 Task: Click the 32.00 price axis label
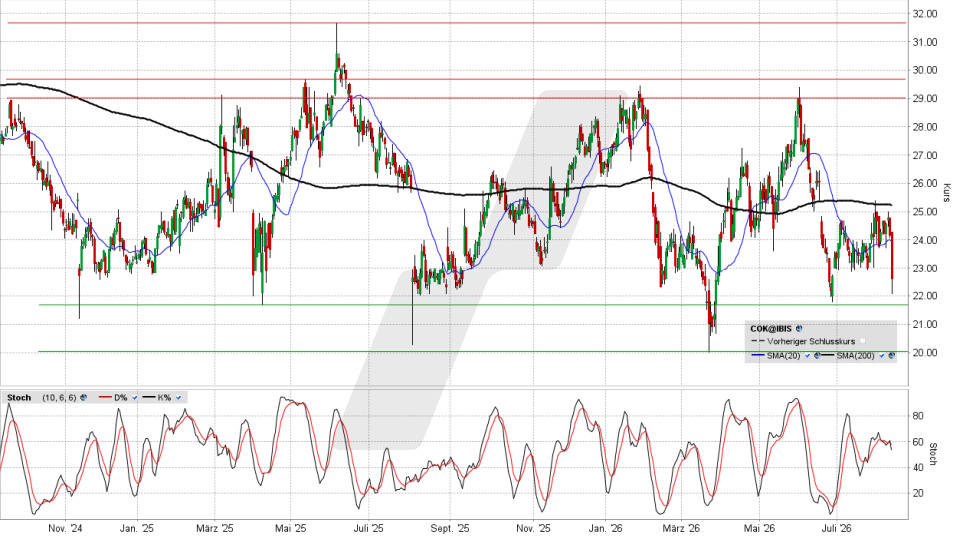pos(924,14)
